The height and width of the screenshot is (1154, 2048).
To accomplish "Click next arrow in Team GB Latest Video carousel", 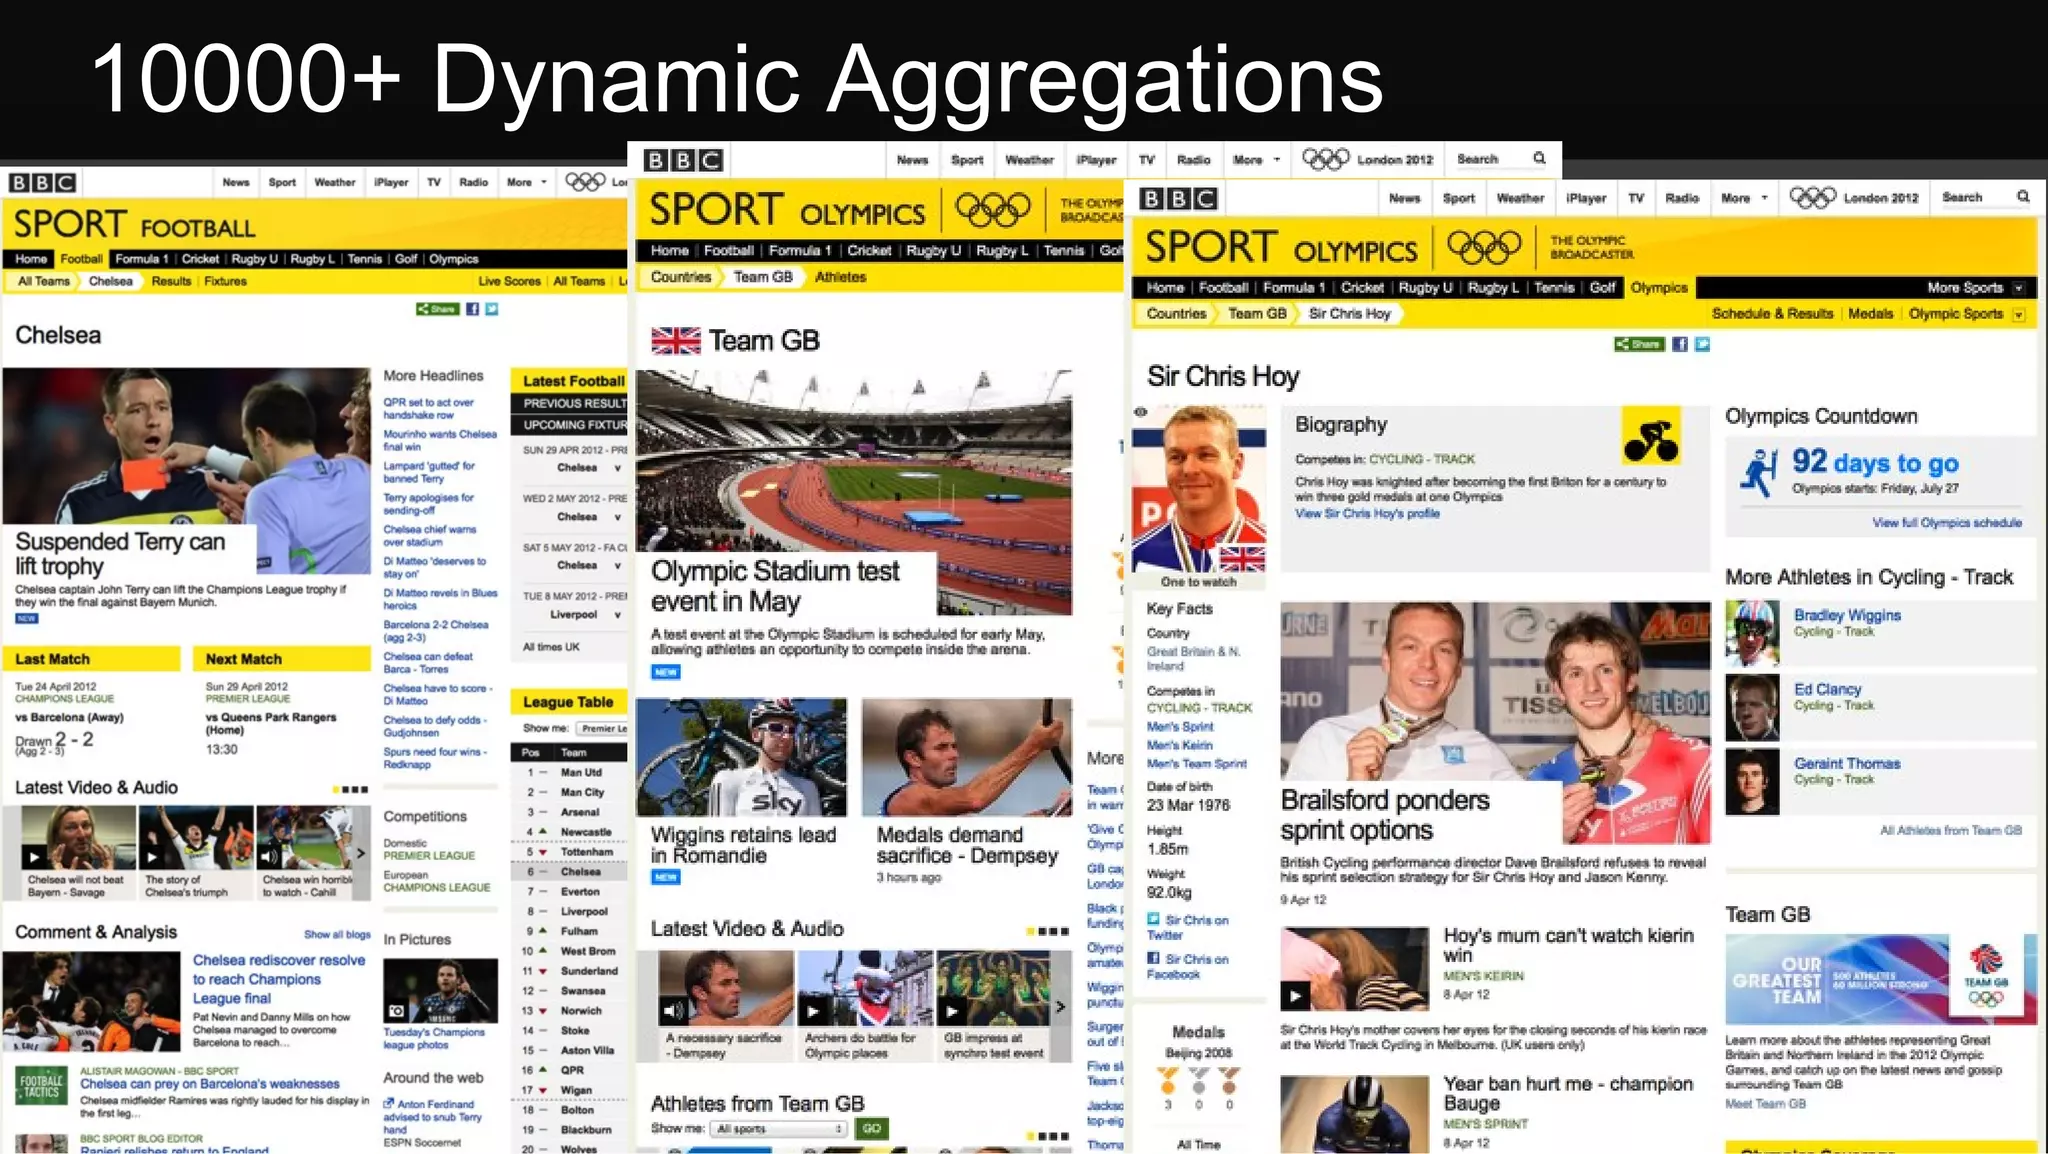I will click(x=1061, y=1007).
